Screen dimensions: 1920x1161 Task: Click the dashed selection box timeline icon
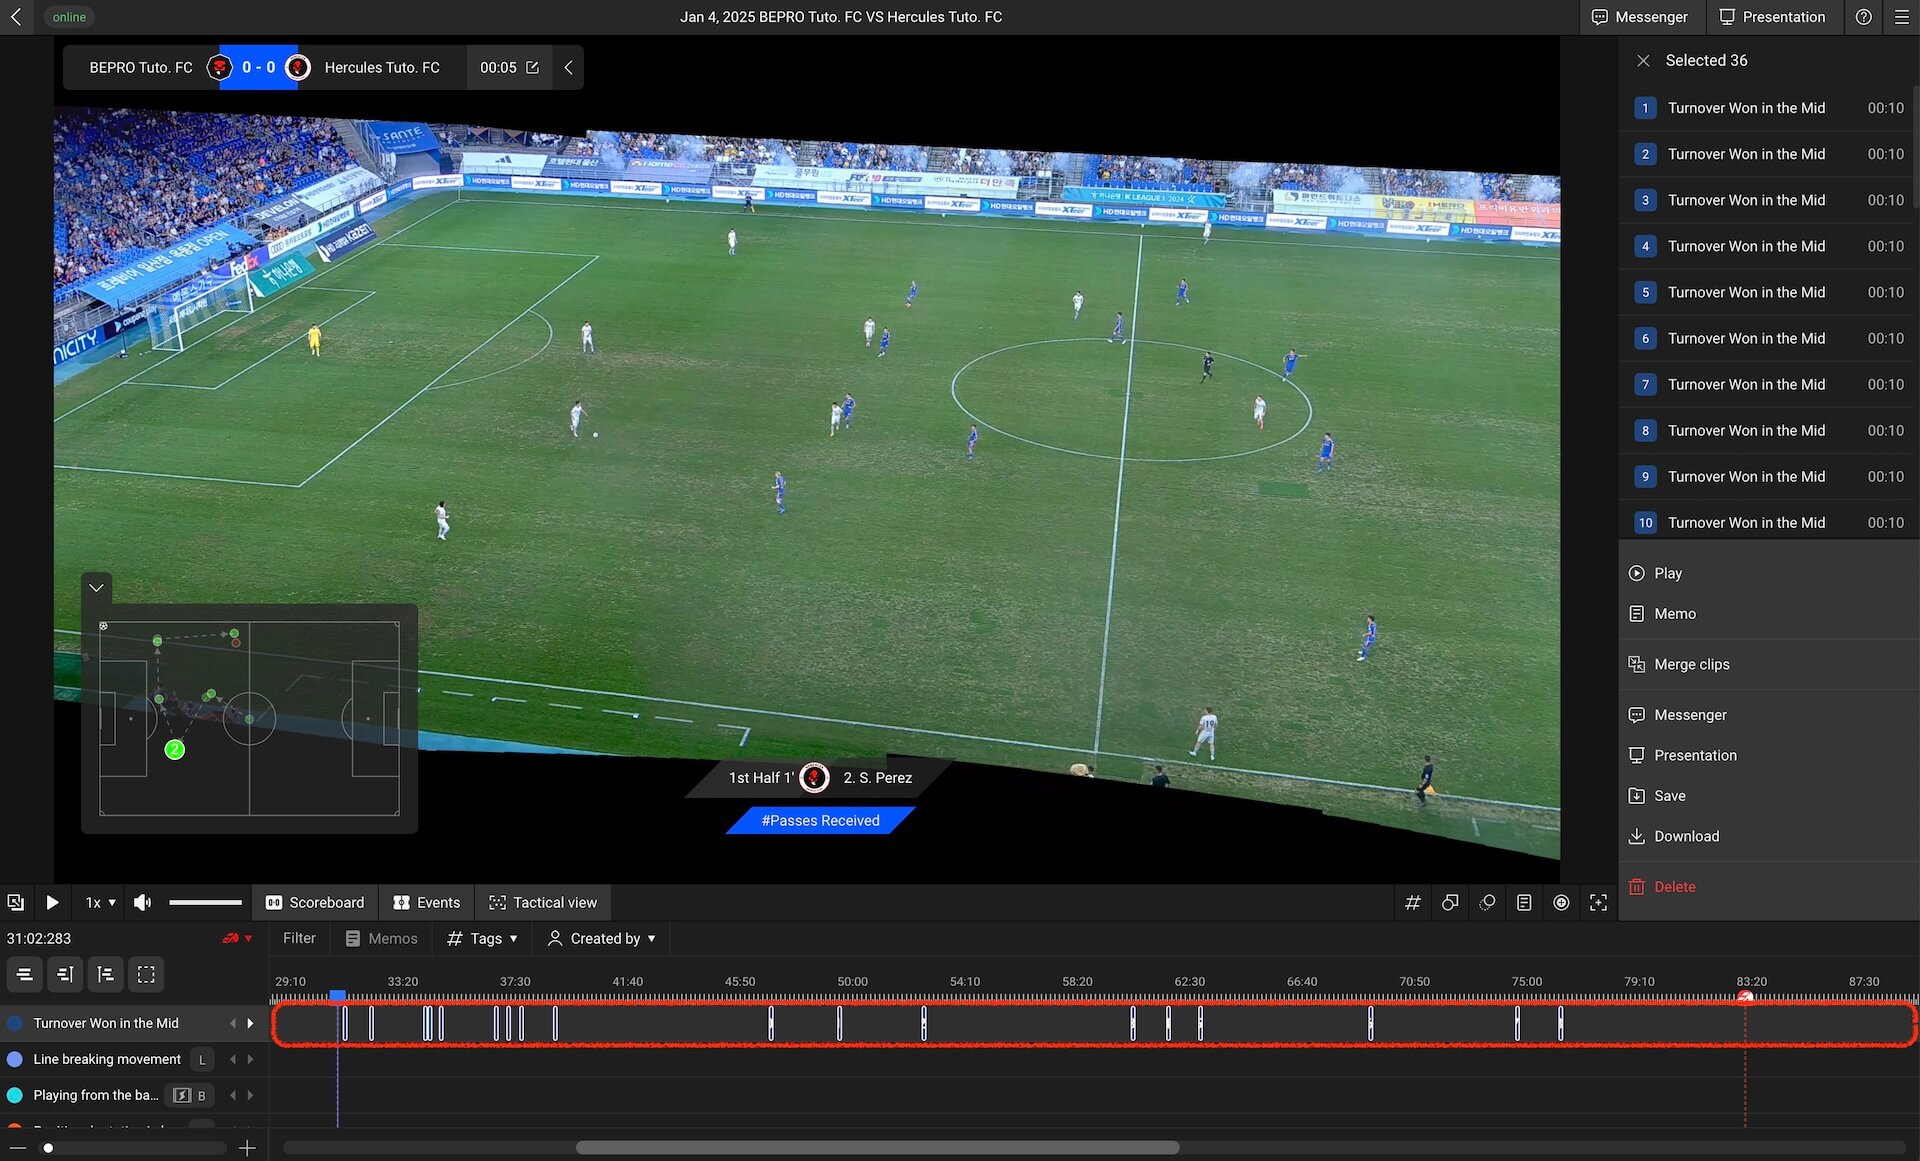[146, 974]
